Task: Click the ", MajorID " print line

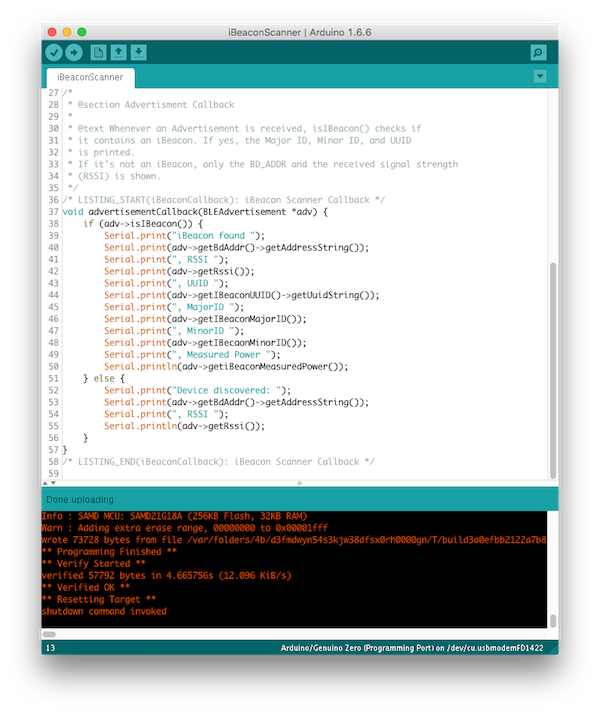Action: (174, 307)
